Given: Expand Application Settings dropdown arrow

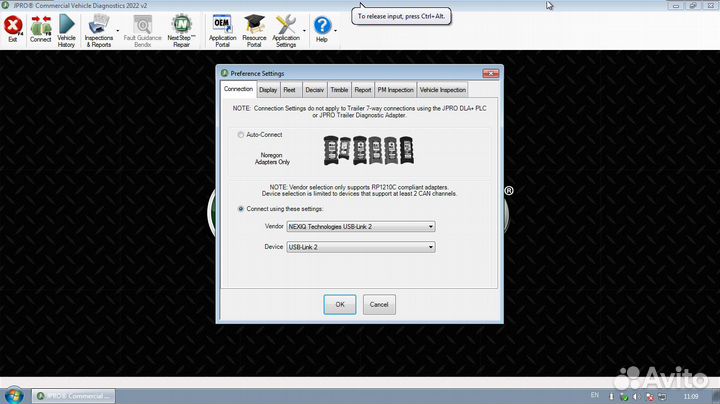Looking at the screenshot, I should 304,31.
